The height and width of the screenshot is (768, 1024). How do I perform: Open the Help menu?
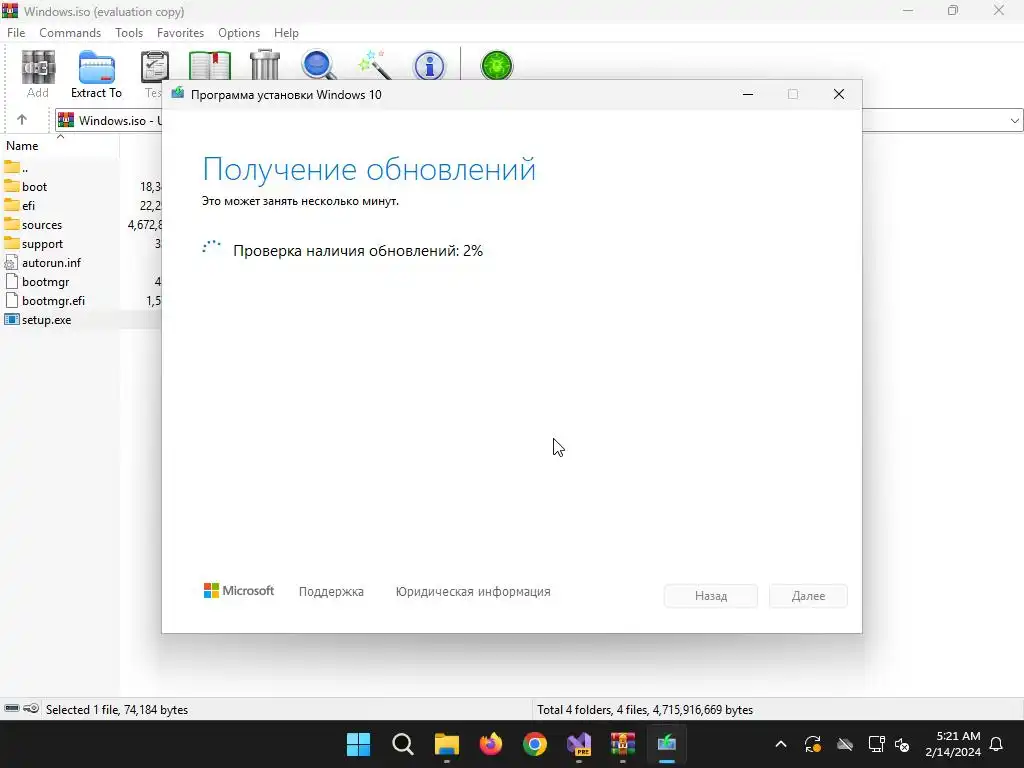coord(286,33)
